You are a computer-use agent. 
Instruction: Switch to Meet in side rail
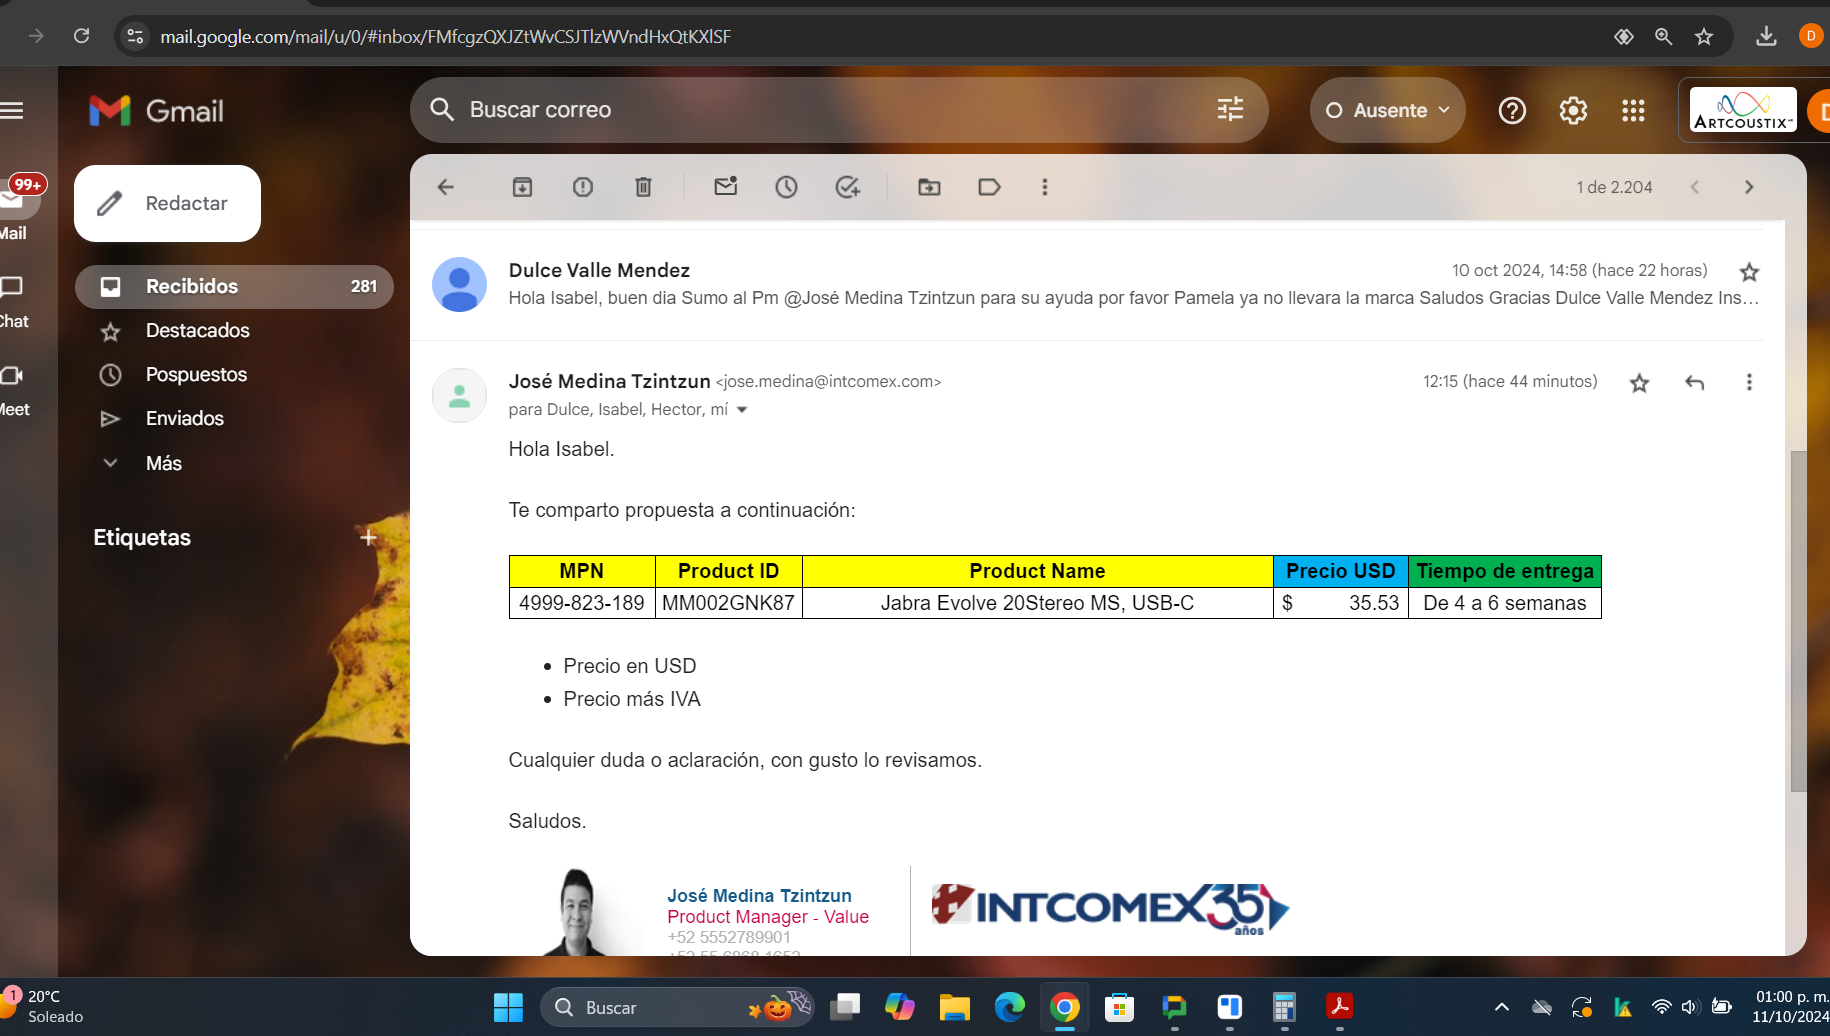13,389
